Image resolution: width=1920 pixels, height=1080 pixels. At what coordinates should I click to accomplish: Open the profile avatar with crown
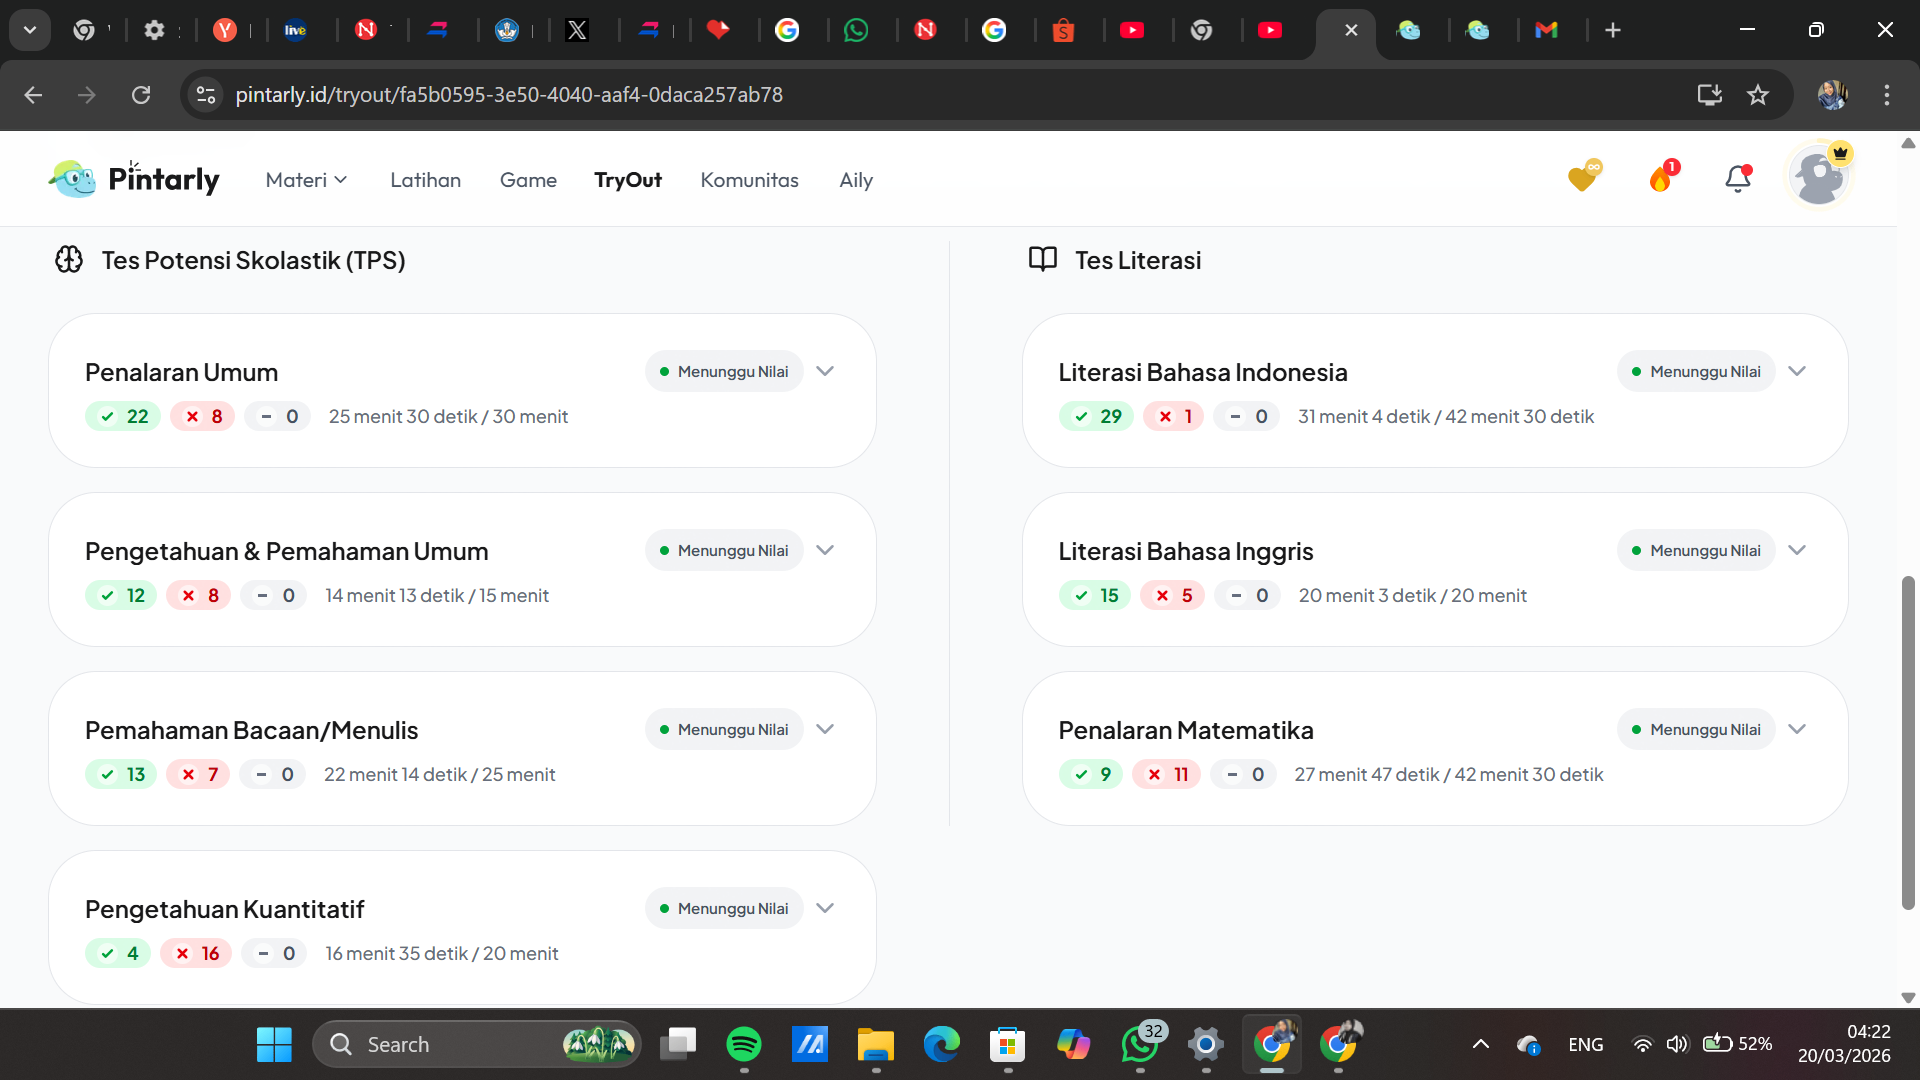(1819, 176)
